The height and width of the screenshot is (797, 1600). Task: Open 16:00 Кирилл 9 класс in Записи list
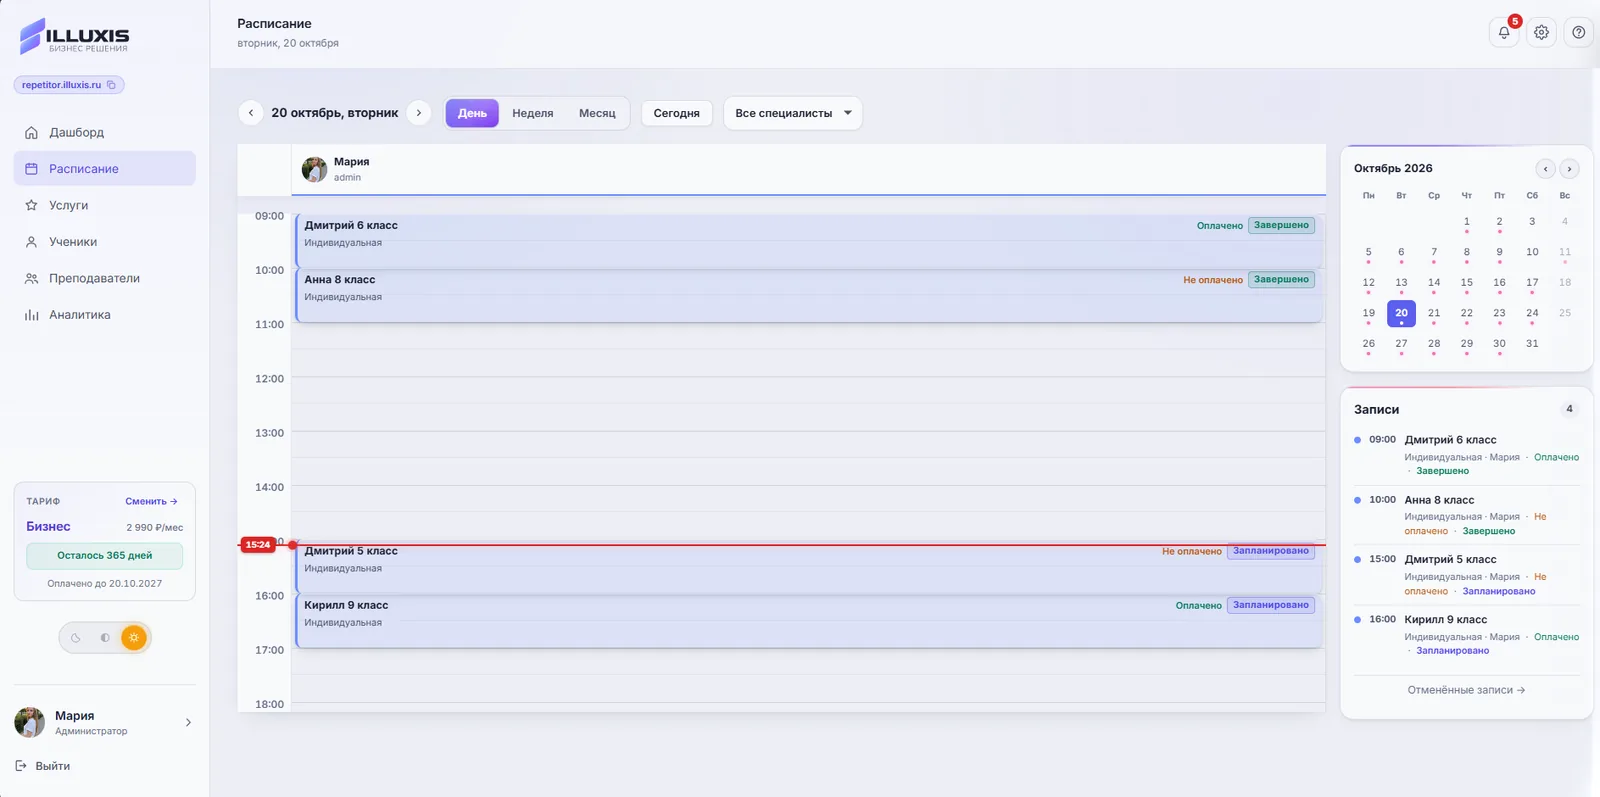(x=1467, y=635)
